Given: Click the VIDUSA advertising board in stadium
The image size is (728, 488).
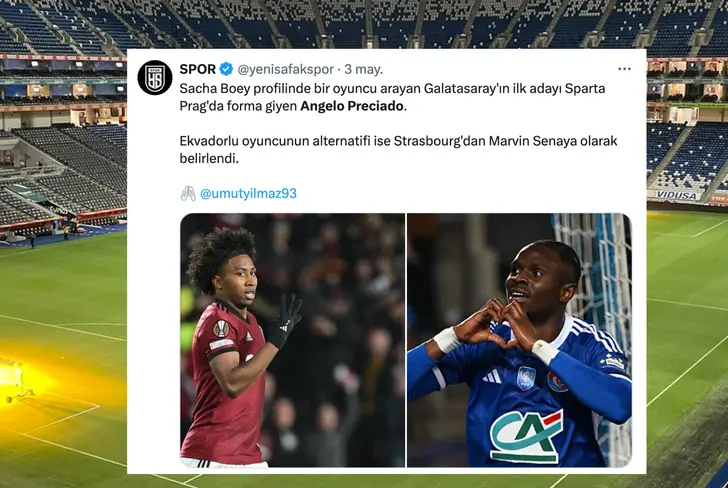Looking at the screenshot, I should [676, 195].
